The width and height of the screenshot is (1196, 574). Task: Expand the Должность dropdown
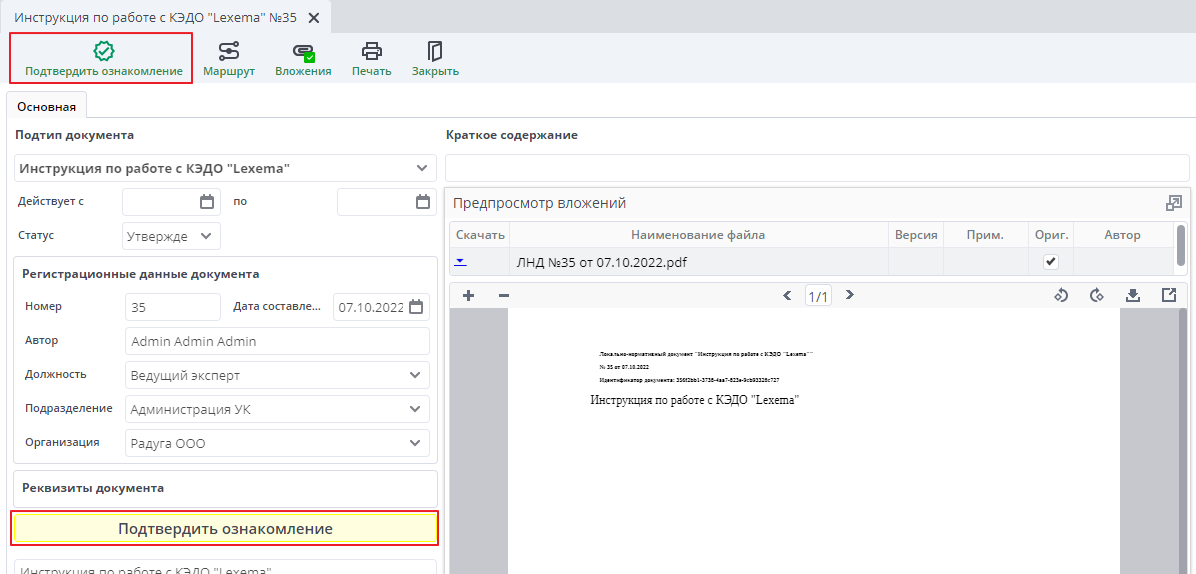[415, 376]
